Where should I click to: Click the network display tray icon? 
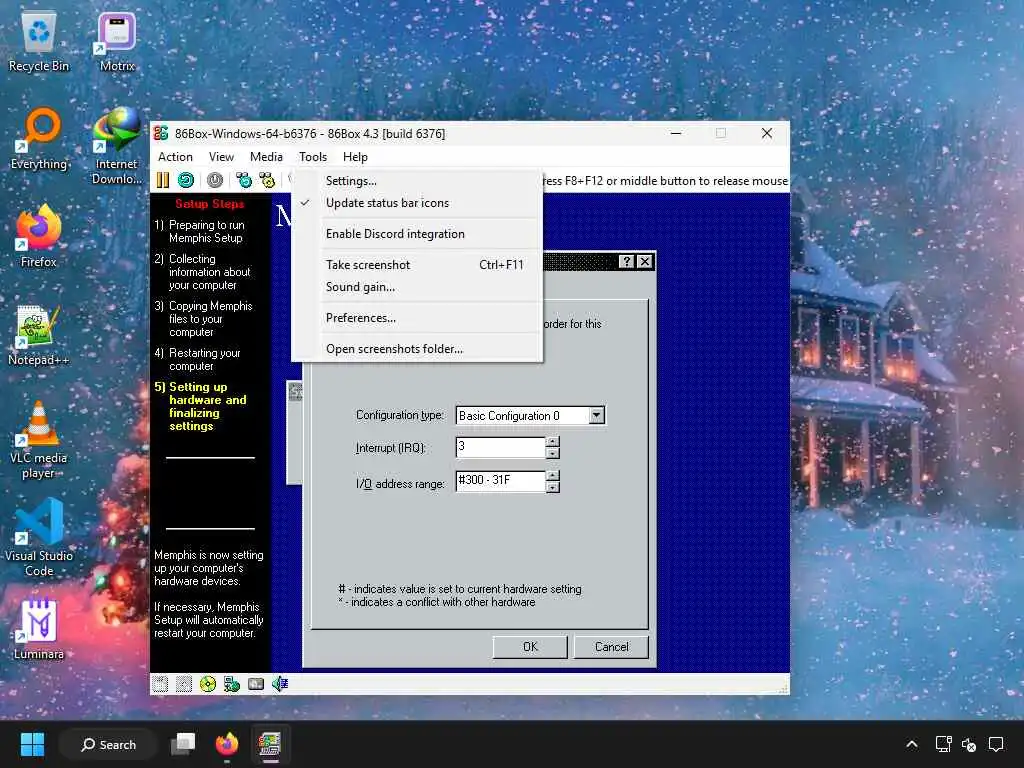(943, 744)
